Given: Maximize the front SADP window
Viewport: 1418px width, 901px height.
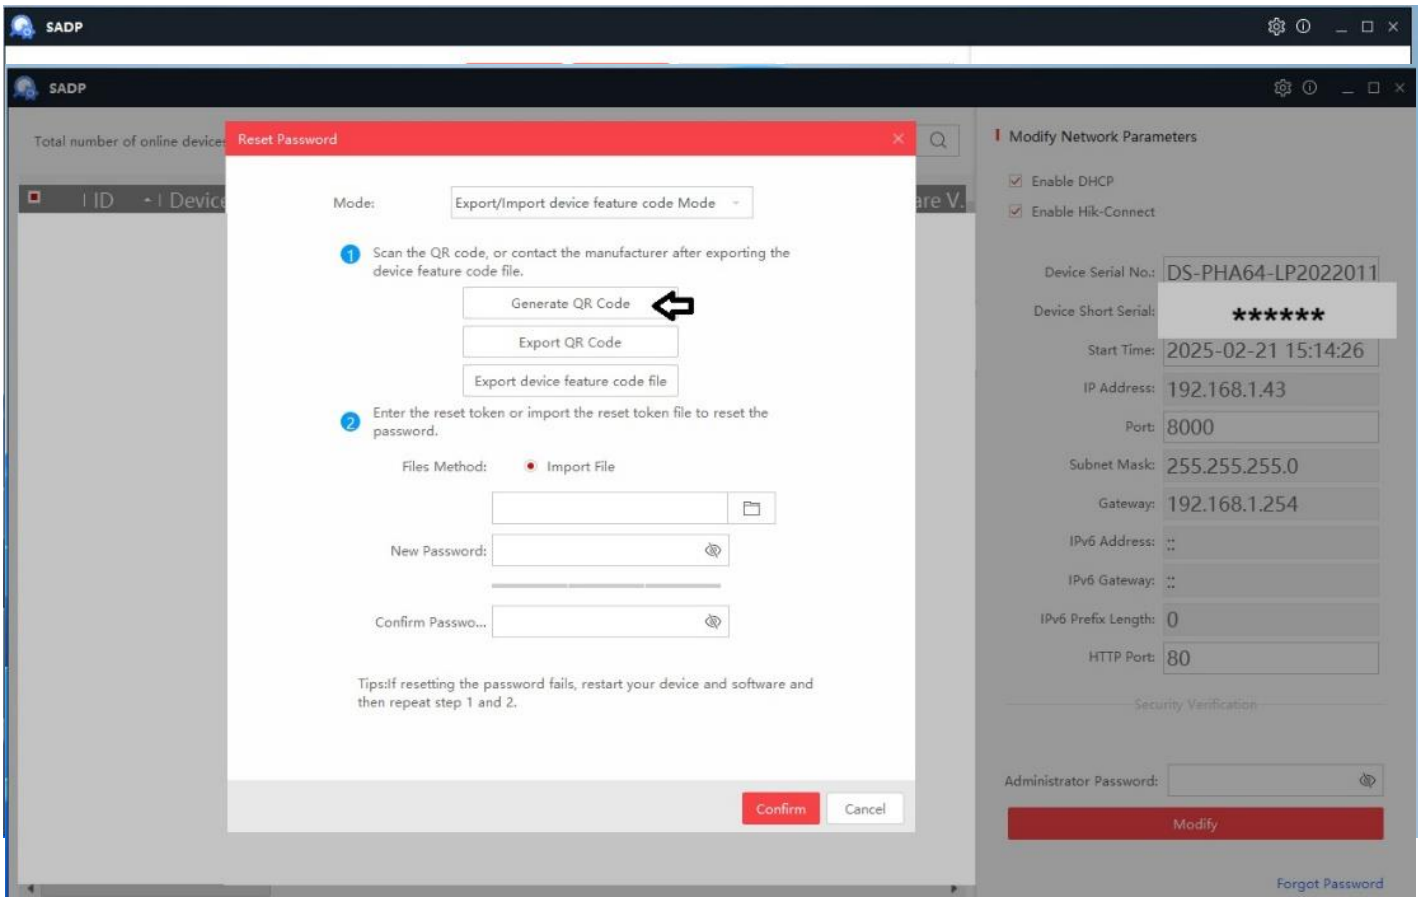Looking at the screenshot, I should click(1373, 88).
